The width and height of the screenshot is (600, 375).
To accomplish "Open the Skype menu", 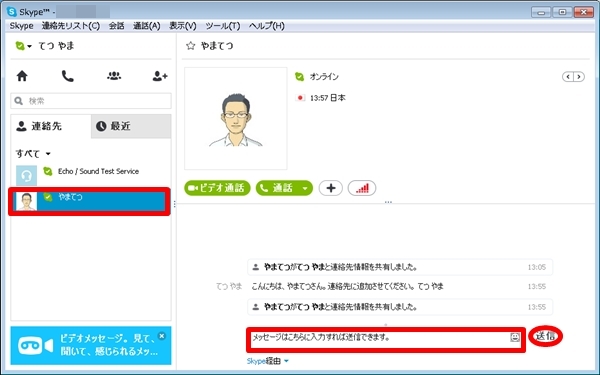I will [21, 26].
